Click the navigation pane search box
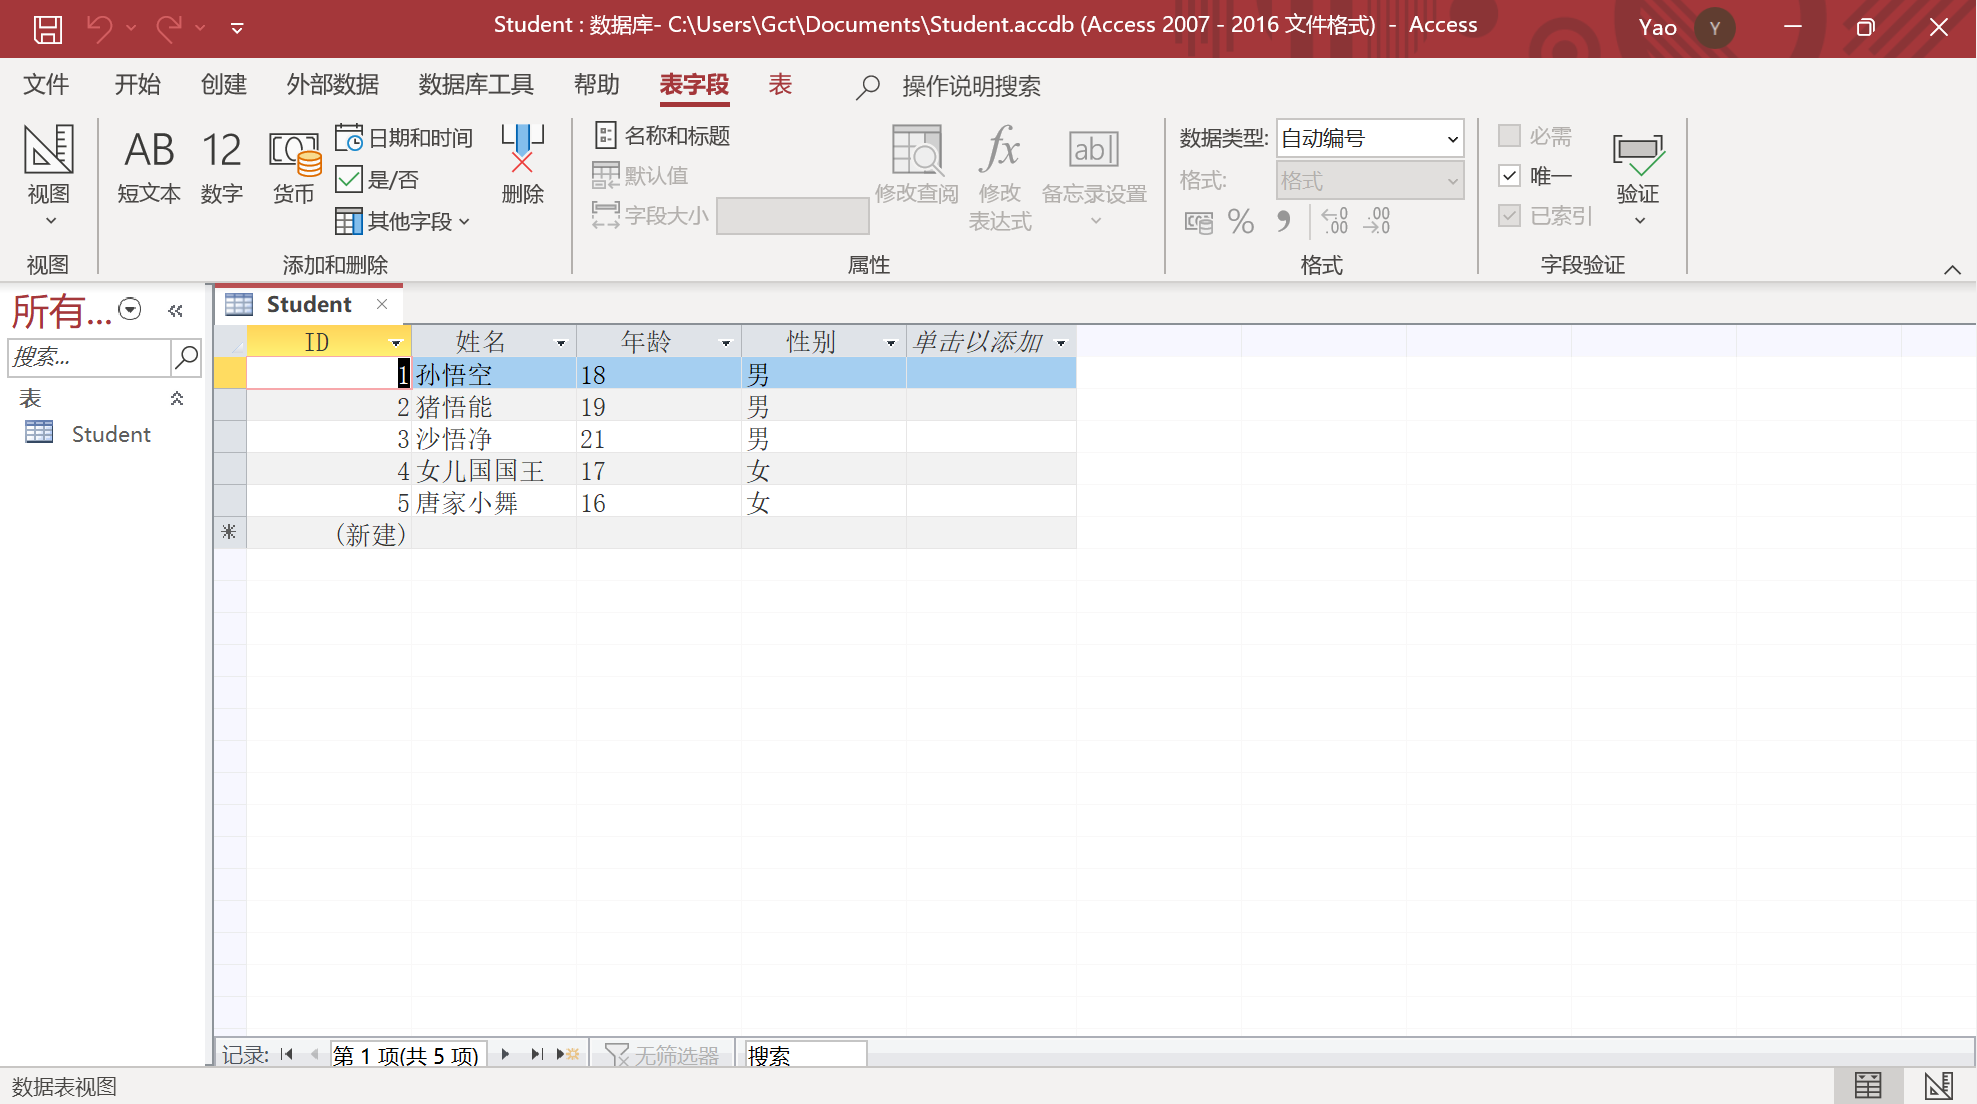 coord(89,357)
